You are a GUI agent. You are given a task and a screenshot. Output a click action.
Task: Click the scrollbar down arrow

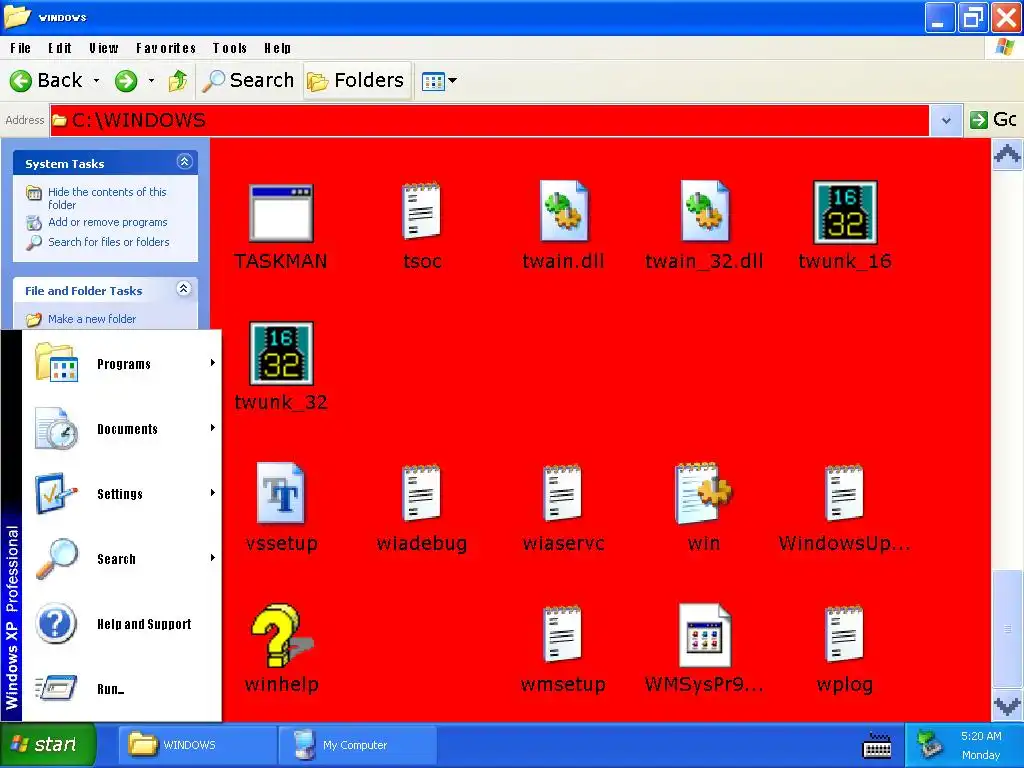click(x=1008, y=705)
